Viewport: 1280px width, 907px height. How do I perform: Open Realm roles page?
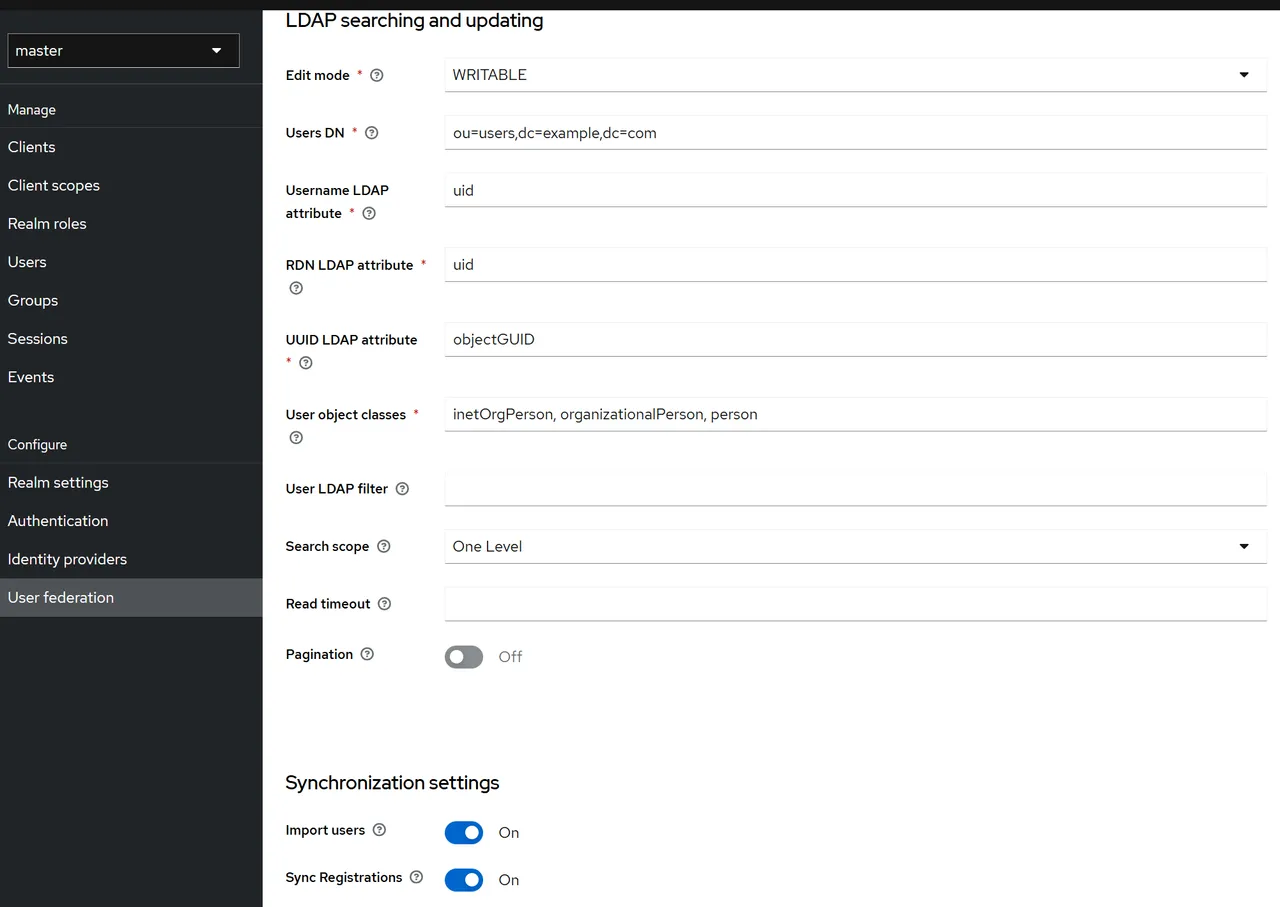click(x=131, y=223)
